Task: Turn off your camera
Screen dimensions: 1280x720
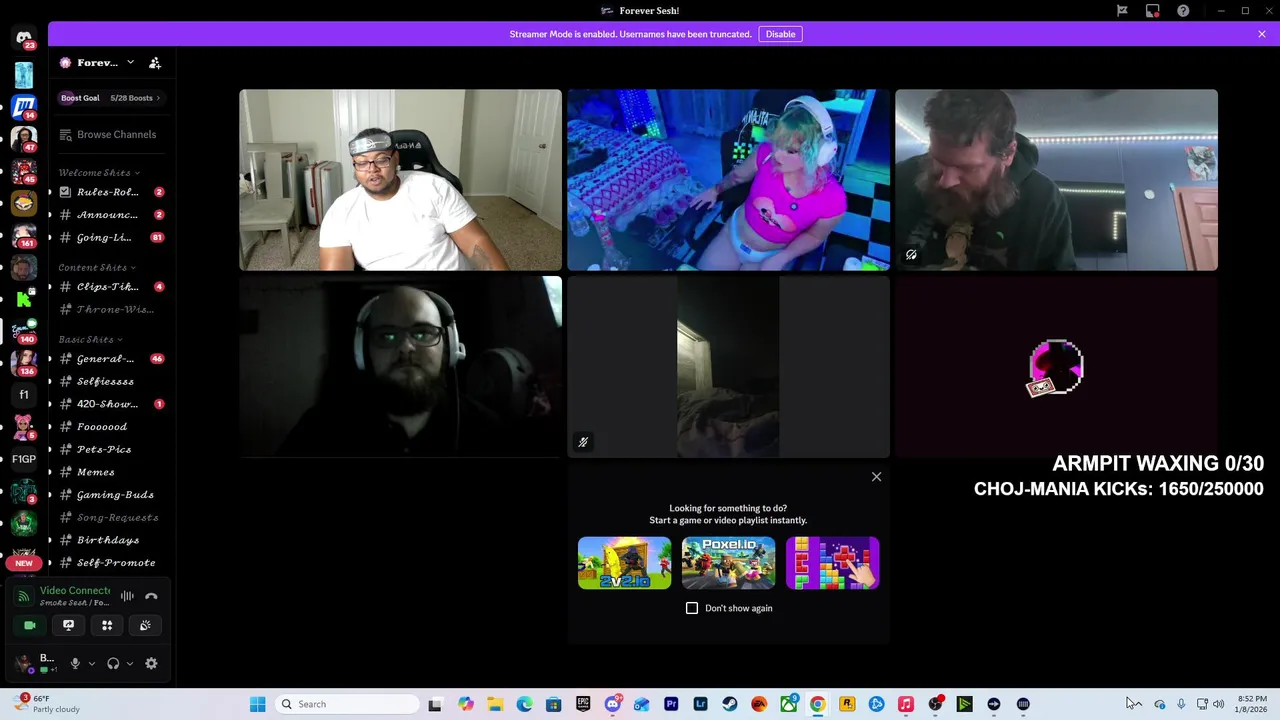Action: click(x=30, y=625)
